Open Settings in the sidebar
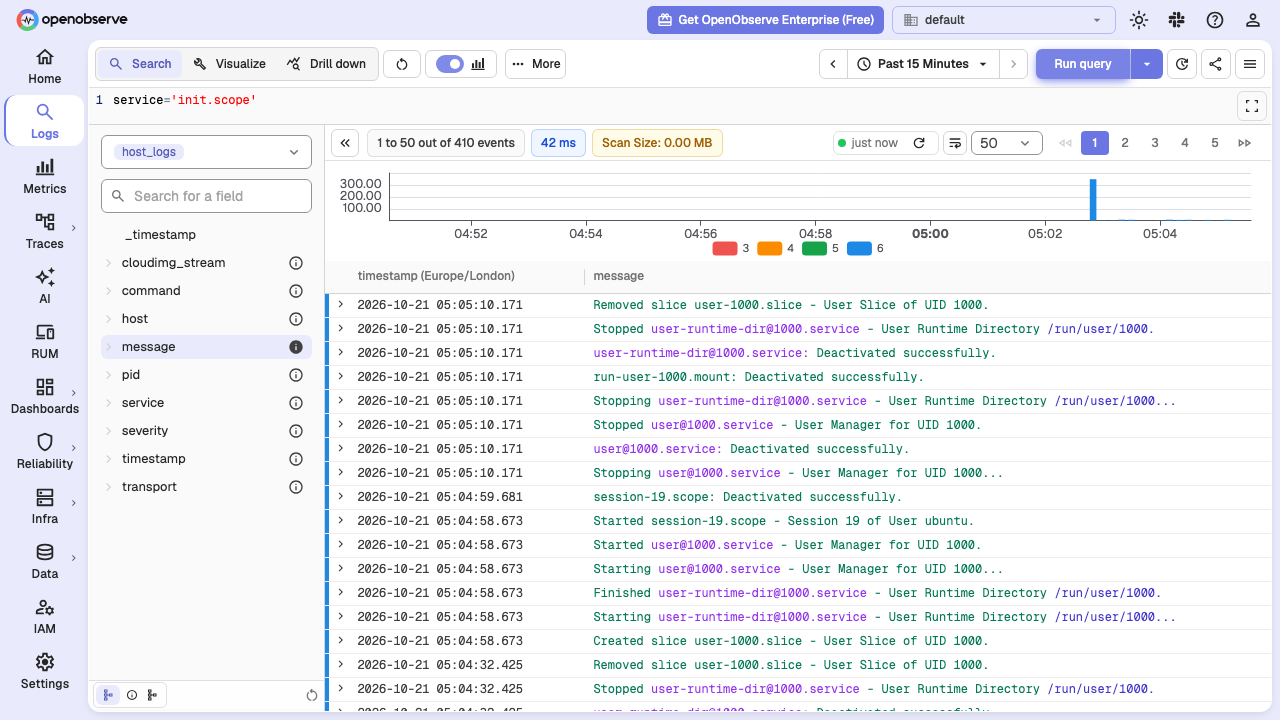 [45, 672]
